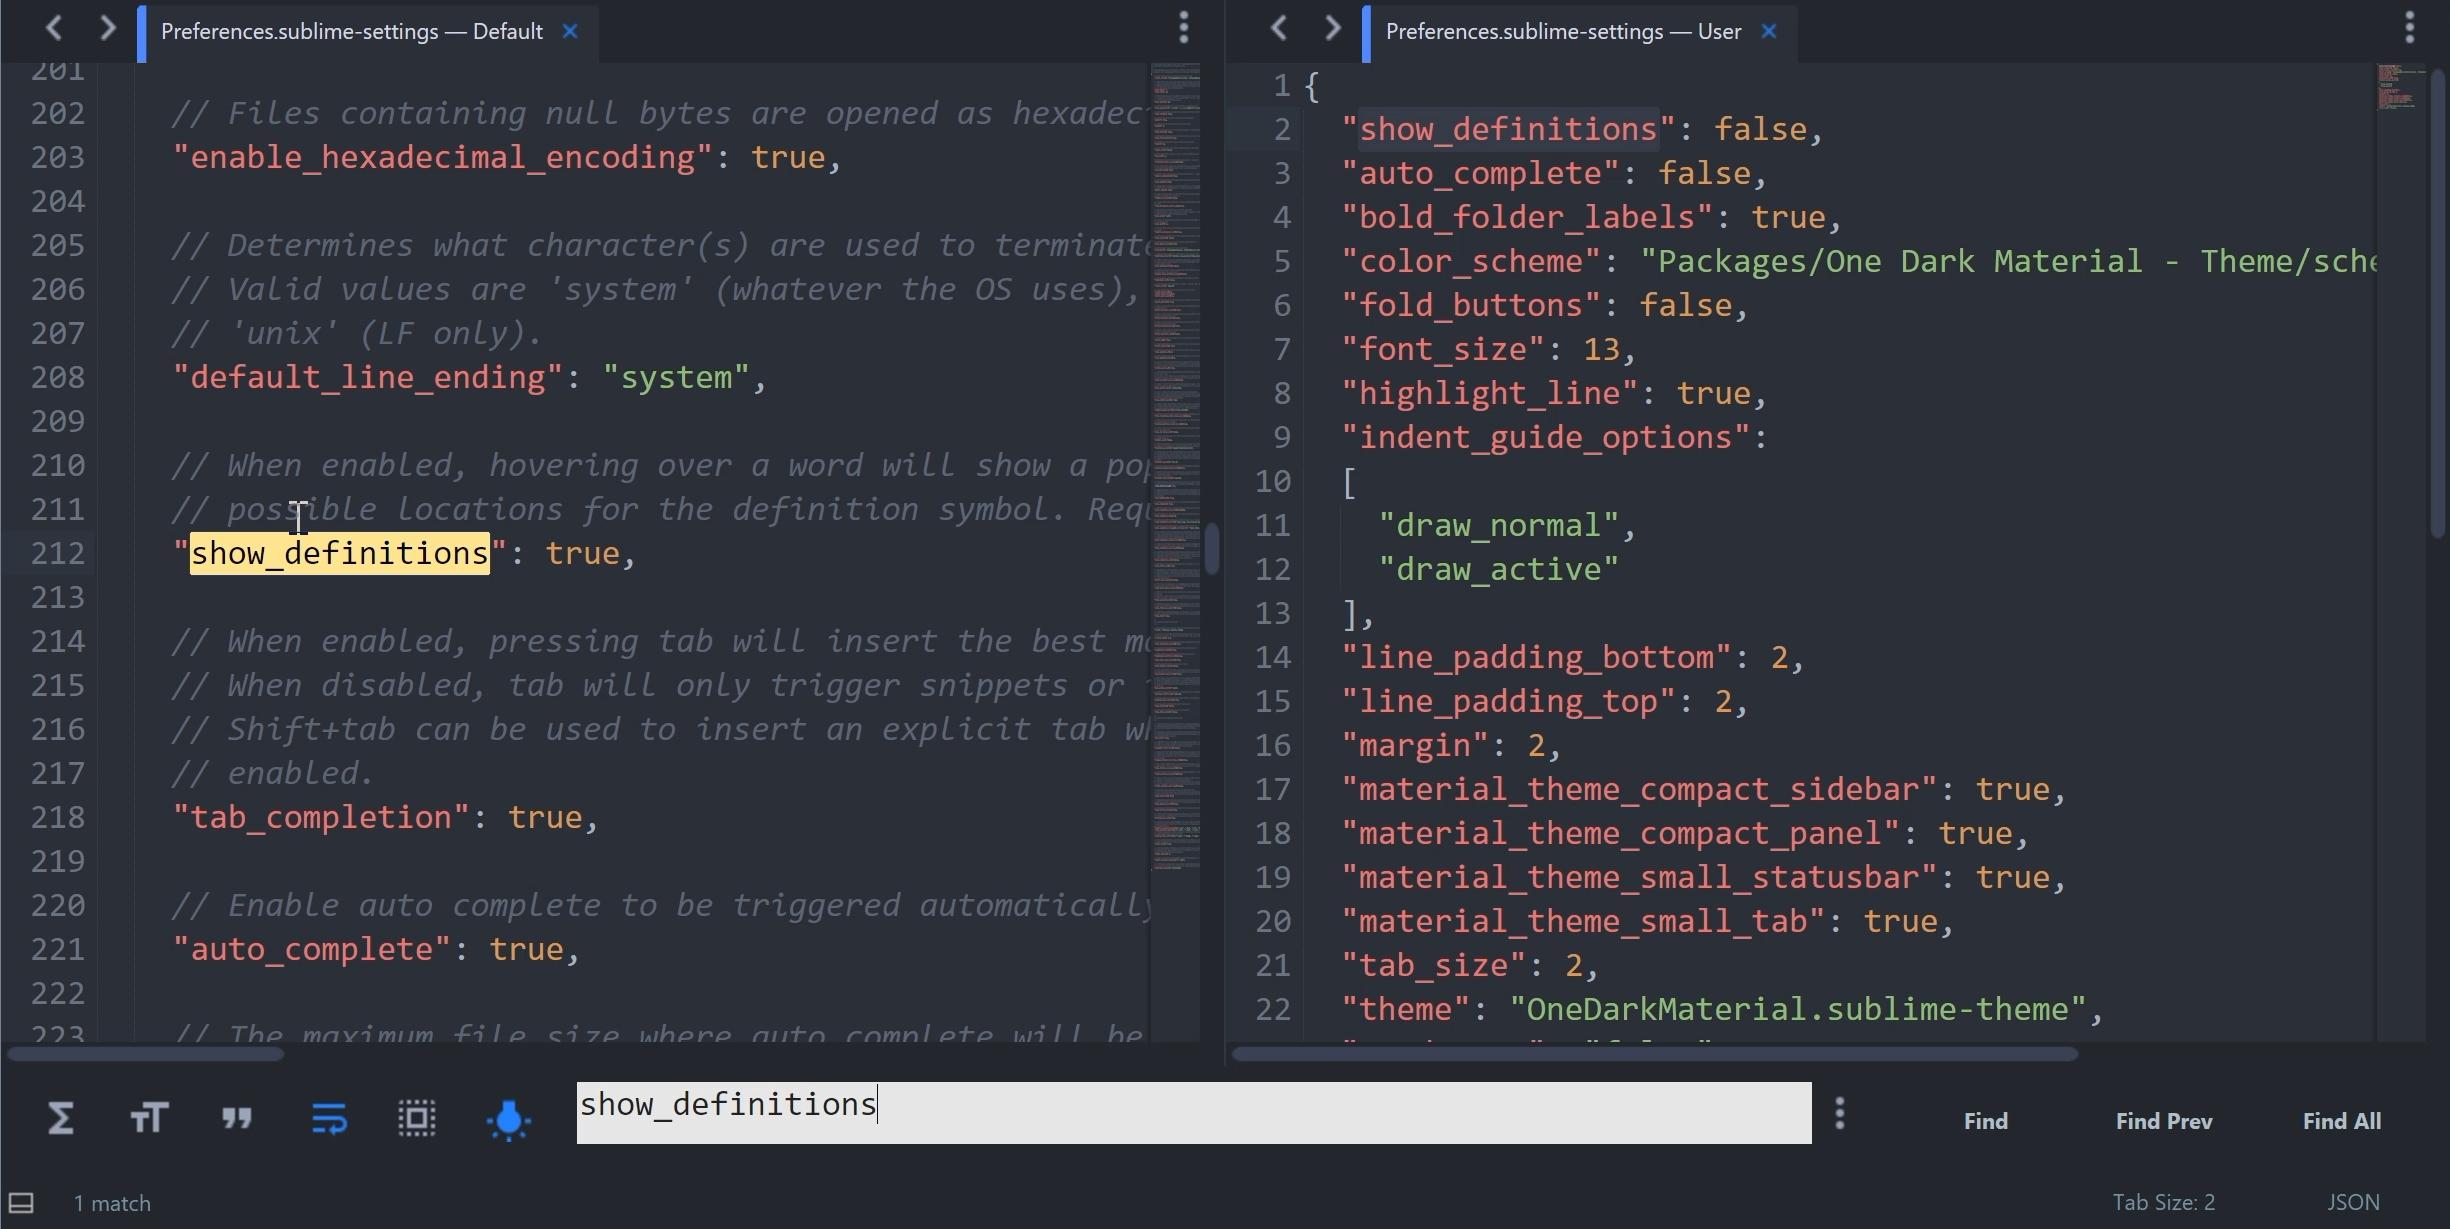
Task: Click the Preferences.sublime-settings Default tab
Action: (351, 30)
